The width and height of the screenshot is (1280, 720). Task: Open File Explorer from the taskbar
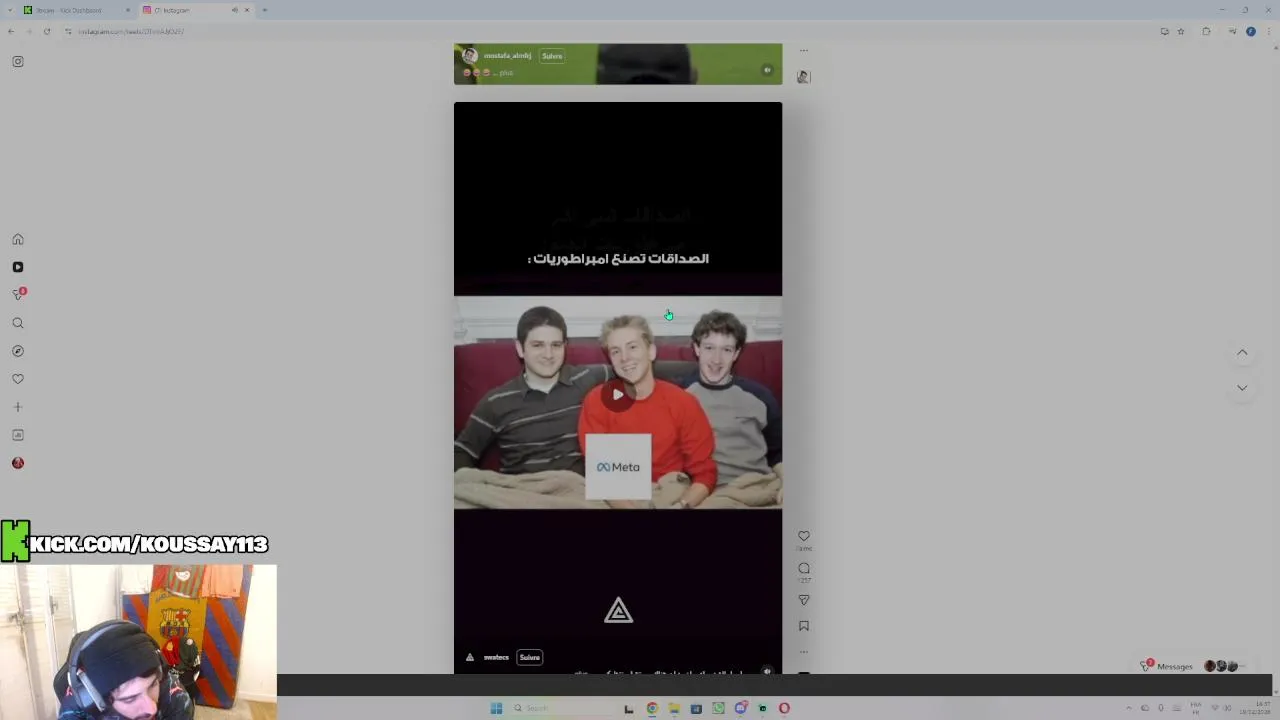click(x=674, y=708)
